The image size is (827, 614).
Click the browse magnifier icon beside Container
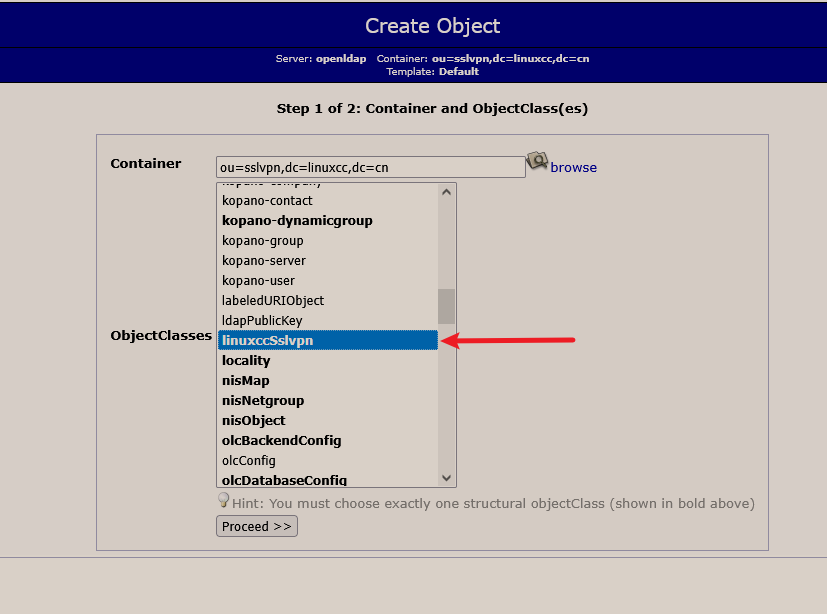tap(537, 160)
